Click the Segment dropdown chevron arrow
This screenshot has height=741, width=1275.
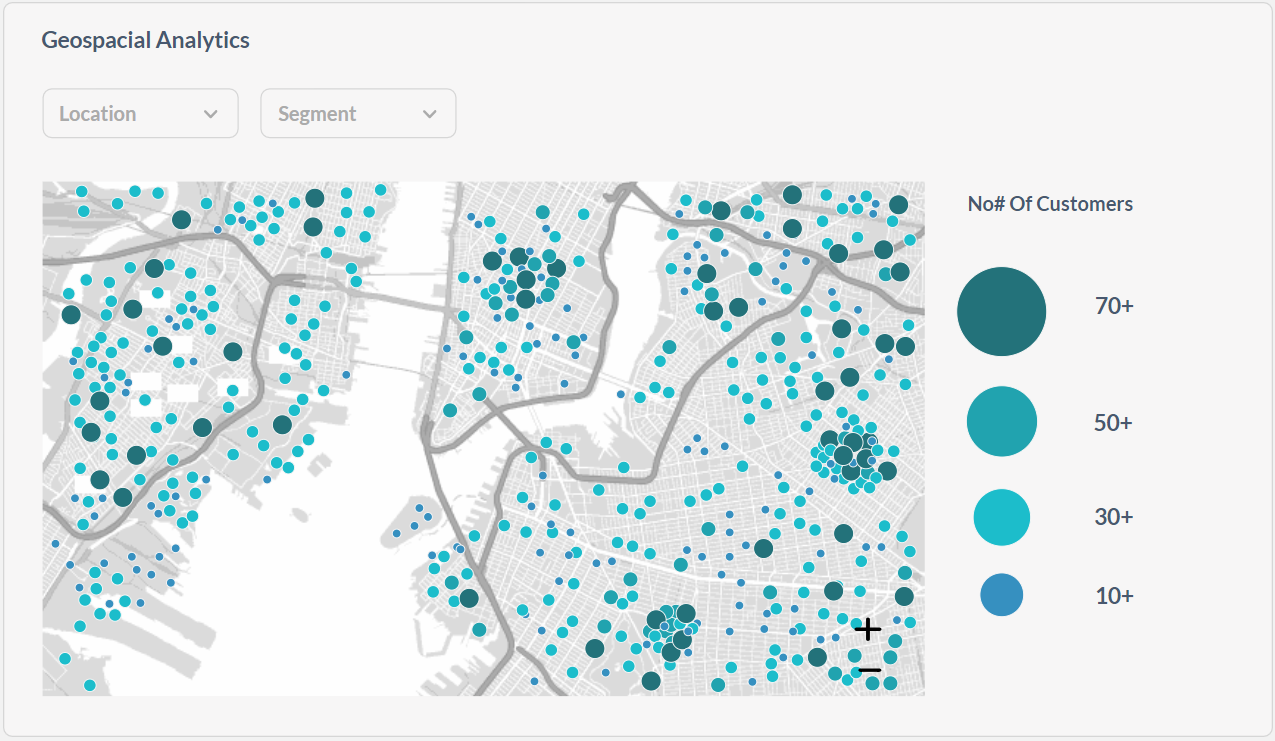point(430,113)
